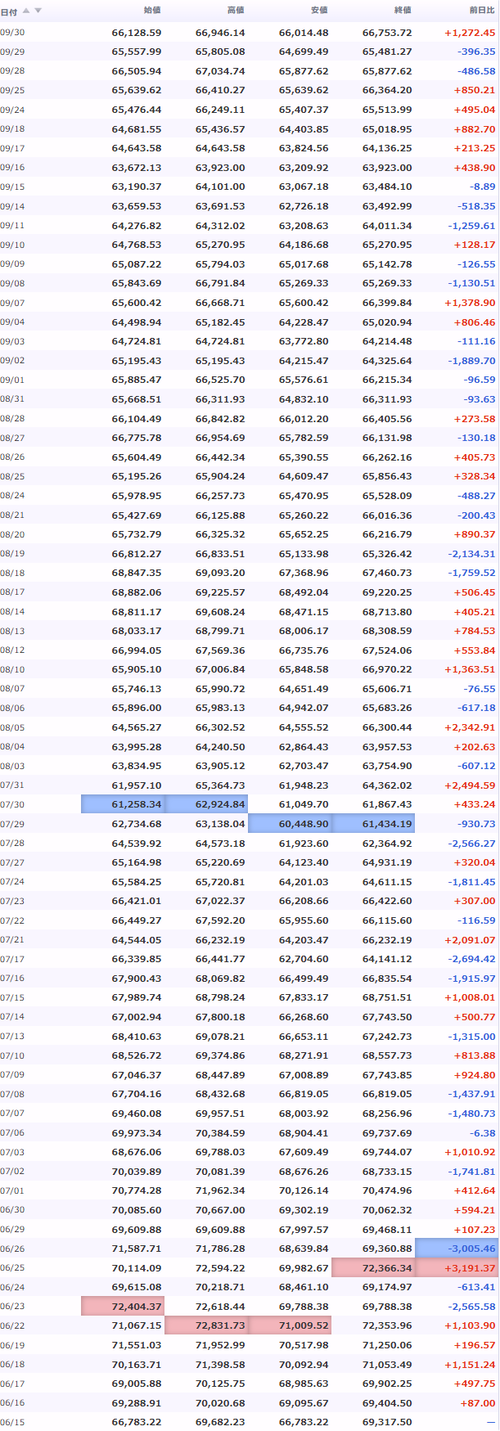500x1431 pixels.
Task: Select the low price 65,782.59
Action: pyautogui.click(x=303, y=437)
